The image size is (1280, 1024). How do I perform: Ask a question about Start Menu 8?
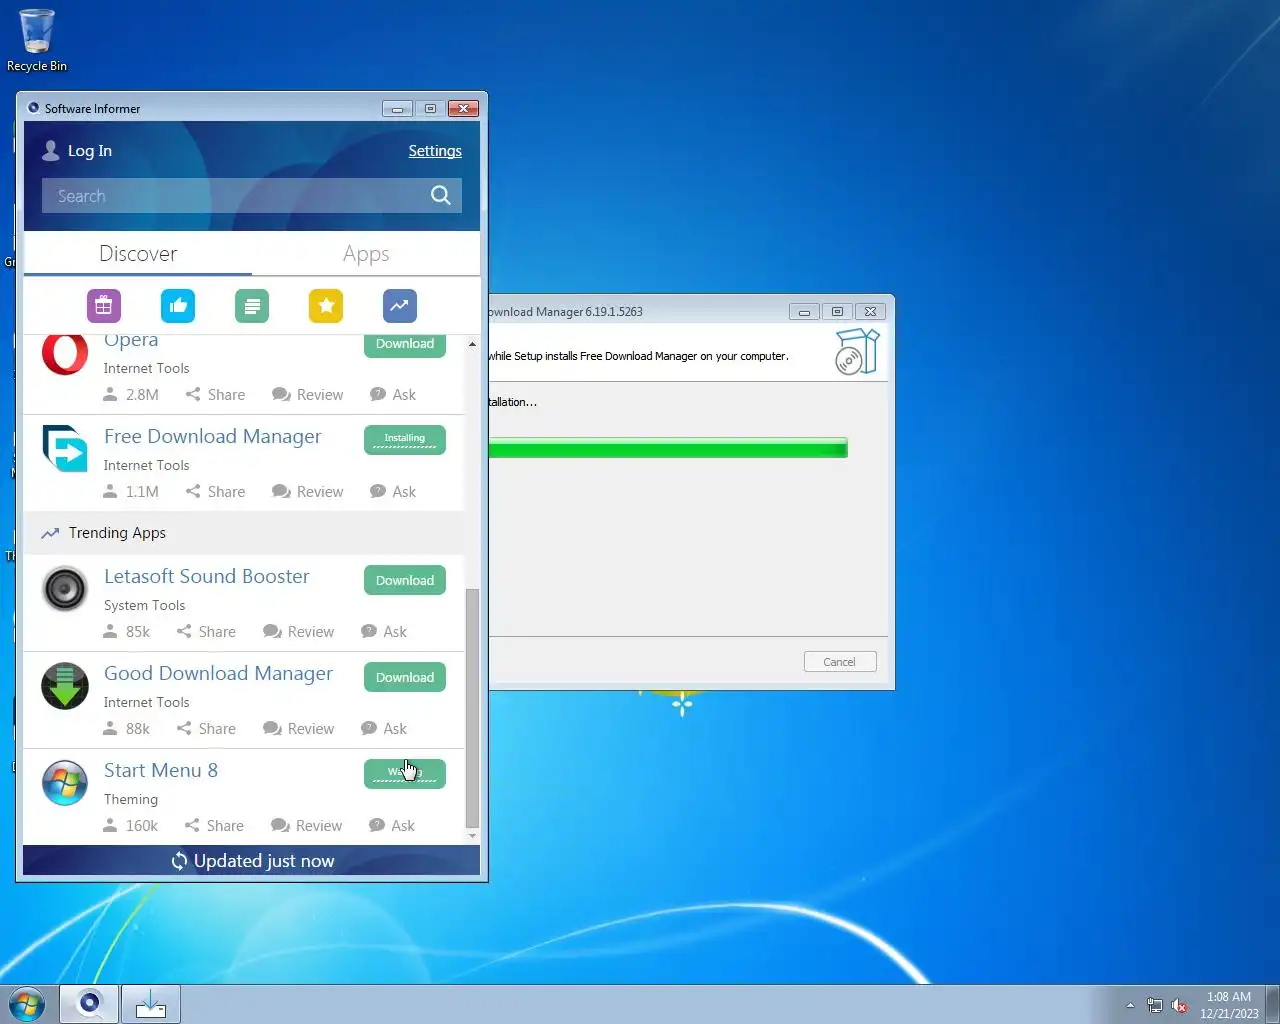point(392,826)
